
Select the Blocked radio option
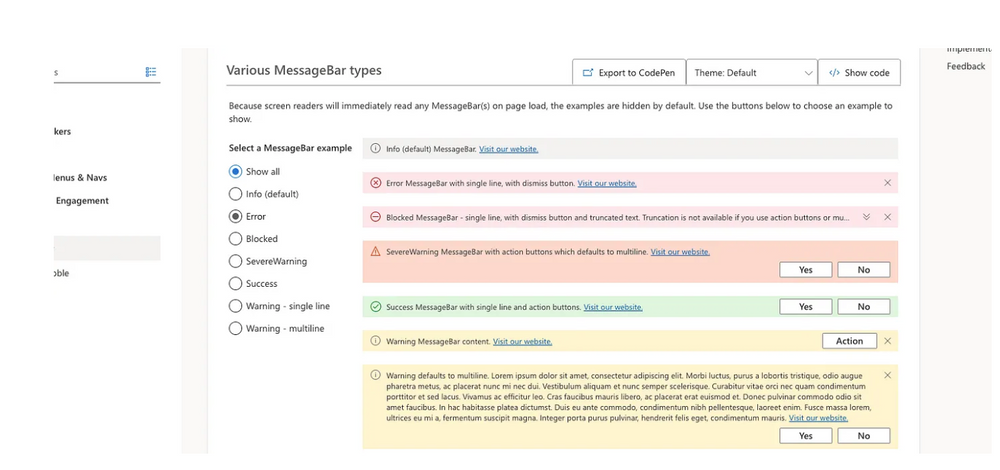tap(236, 239)
